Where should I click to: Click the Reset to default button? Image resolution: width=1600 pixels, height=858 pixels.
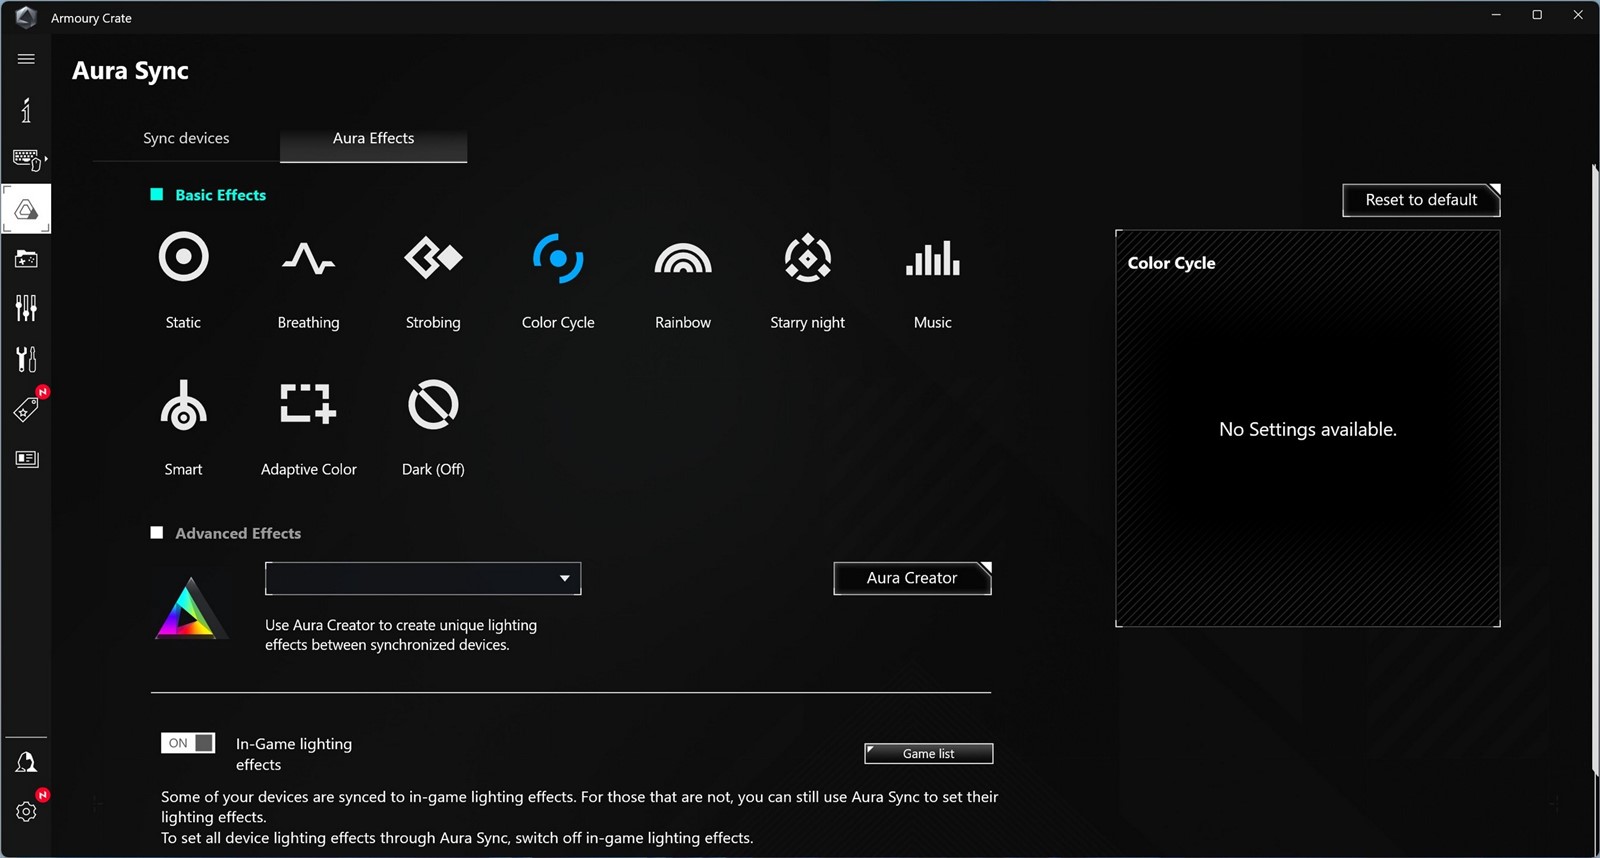pyautogui.click(x=1421, y=200)
